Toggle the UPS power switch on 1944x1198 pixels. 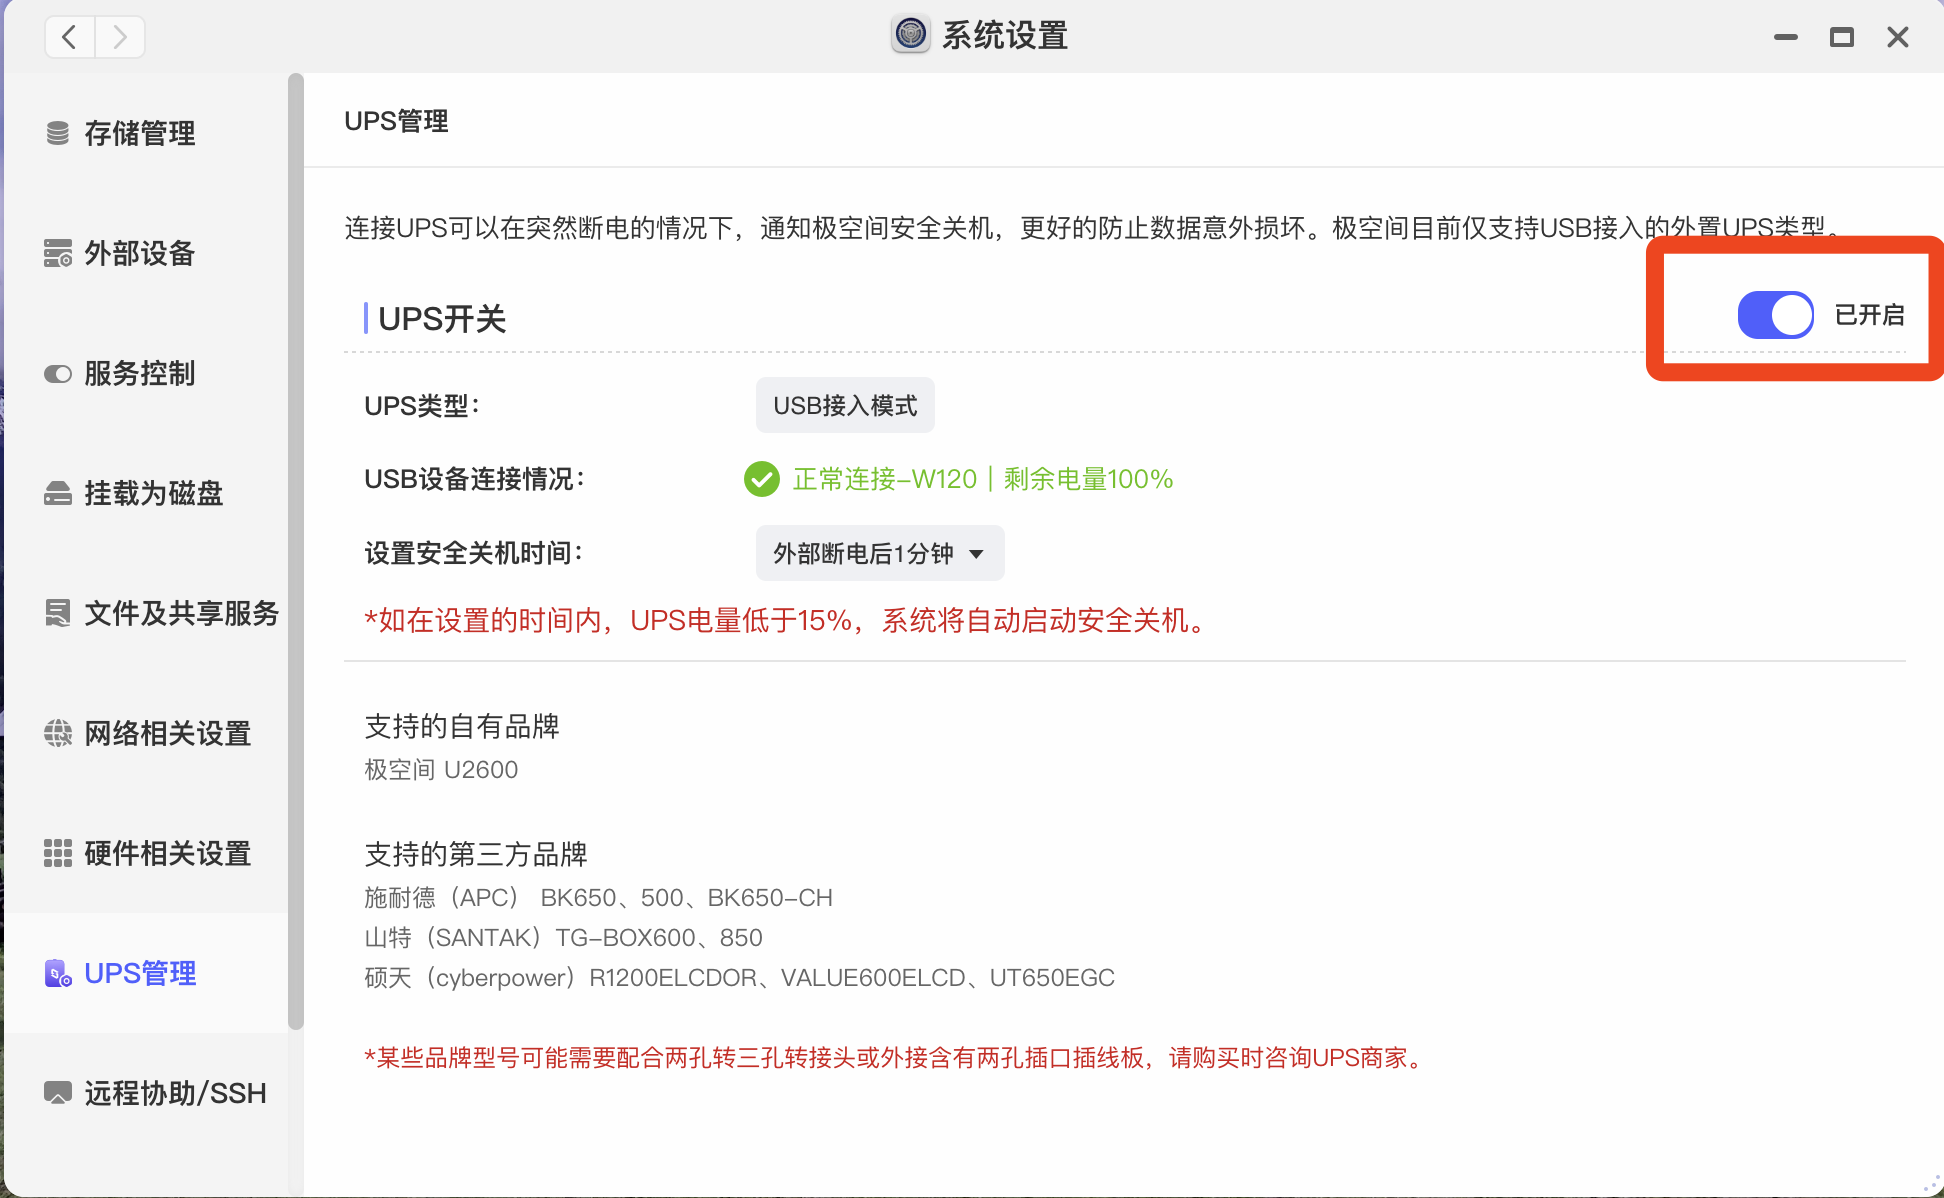tap(1775, 314)
